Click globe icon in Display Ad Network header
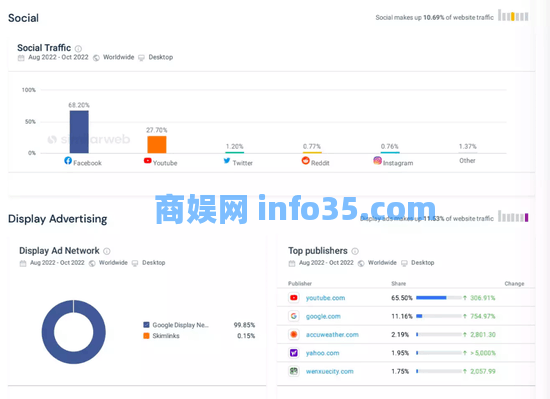The height and width of the screenshot is (399, 550). click(92, 263)
